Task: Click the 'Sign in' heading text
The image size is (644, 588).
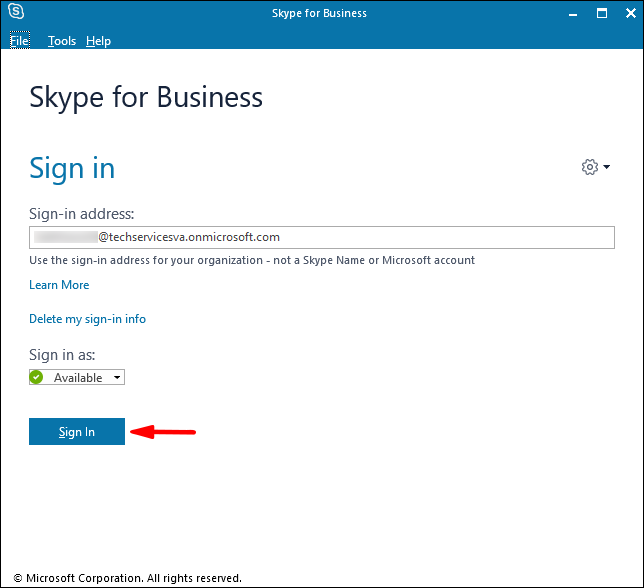Action: [x=72, y=169]
